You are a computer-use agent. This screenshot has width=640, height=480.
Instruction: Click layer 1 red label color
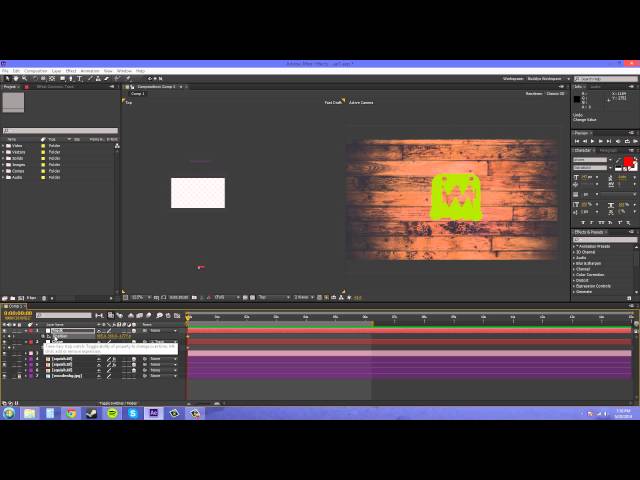[31, 331]
